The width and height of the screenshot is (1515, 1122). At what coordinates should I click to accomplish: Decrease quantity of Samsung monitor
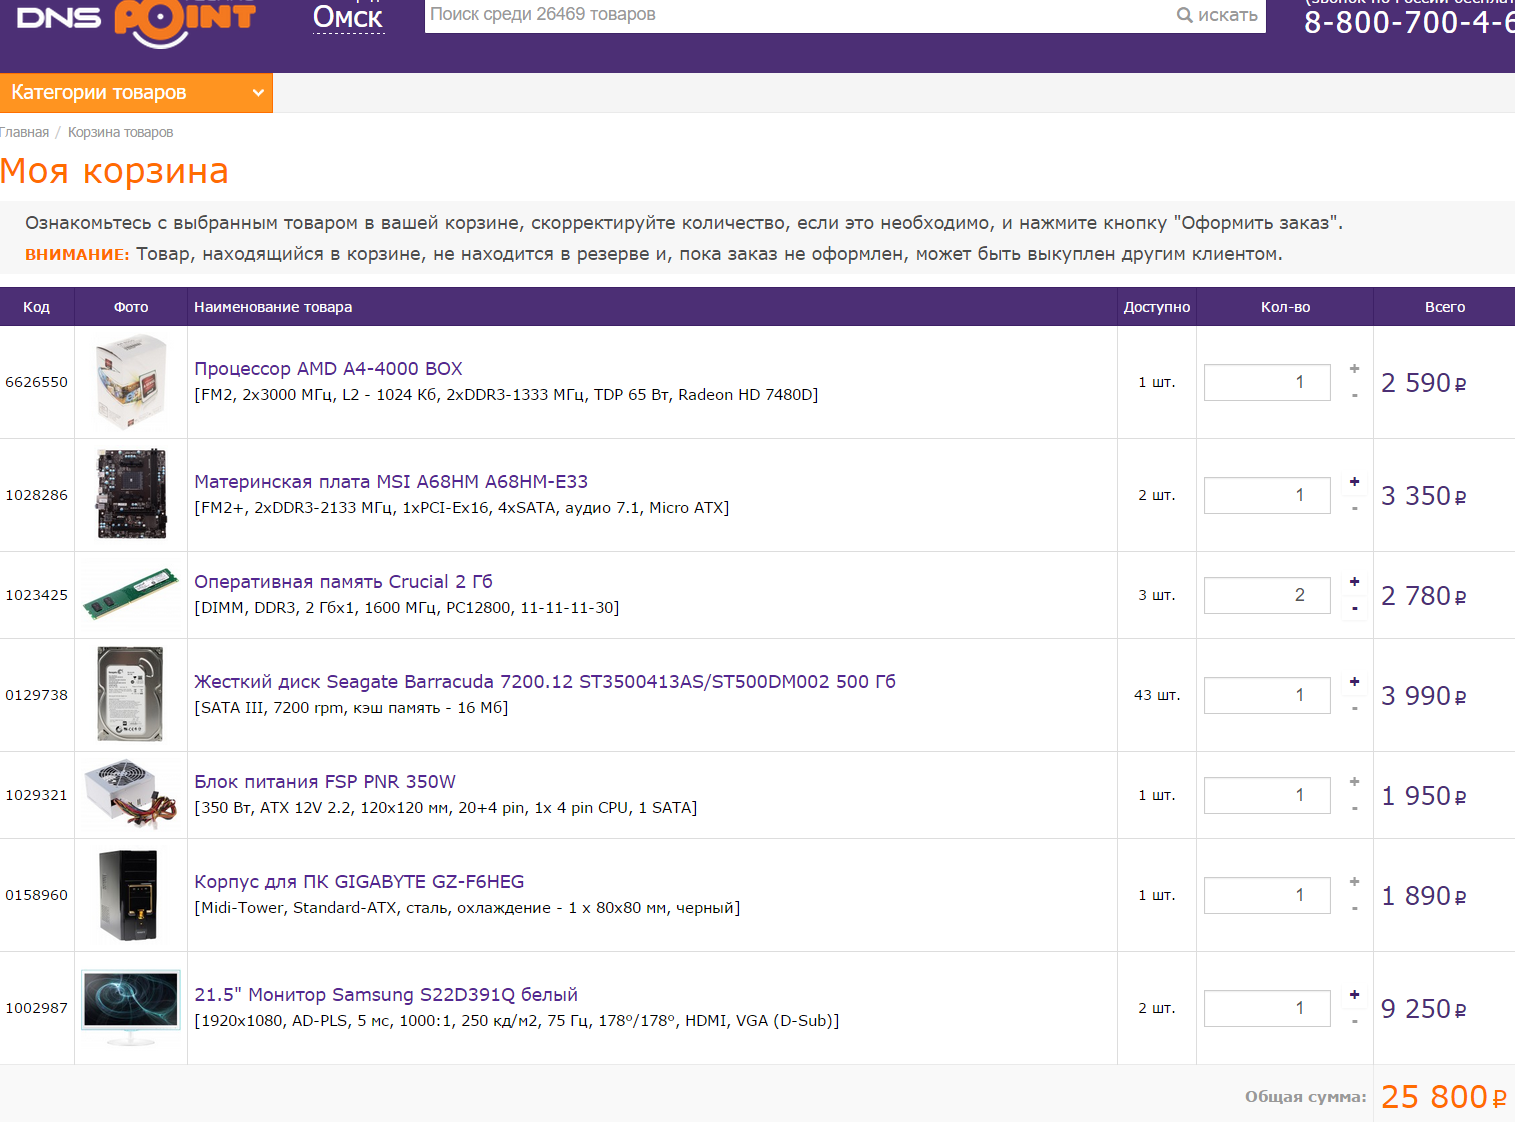1355,1022
